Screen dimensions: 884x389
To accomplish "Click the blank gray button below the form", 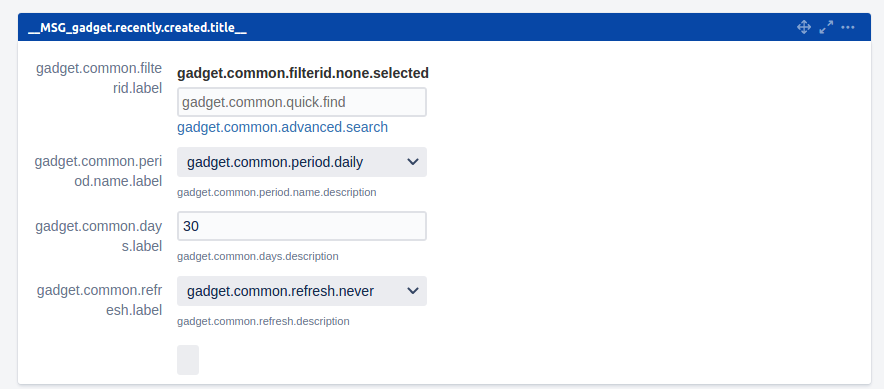I will click(x=188, y=360).
